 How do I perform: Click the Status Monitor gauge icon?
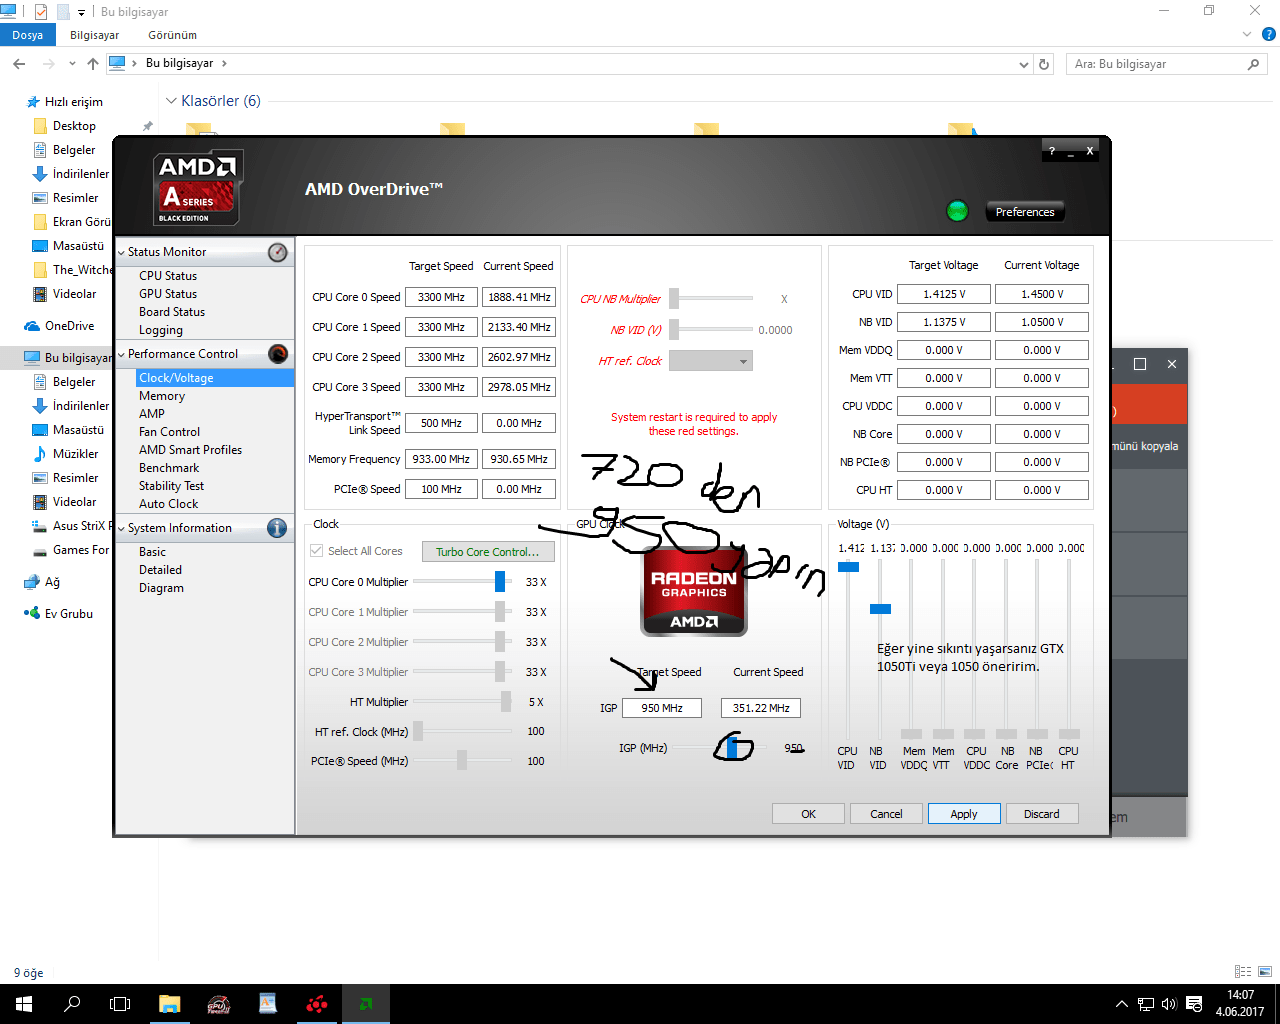(x=278, y=252)
